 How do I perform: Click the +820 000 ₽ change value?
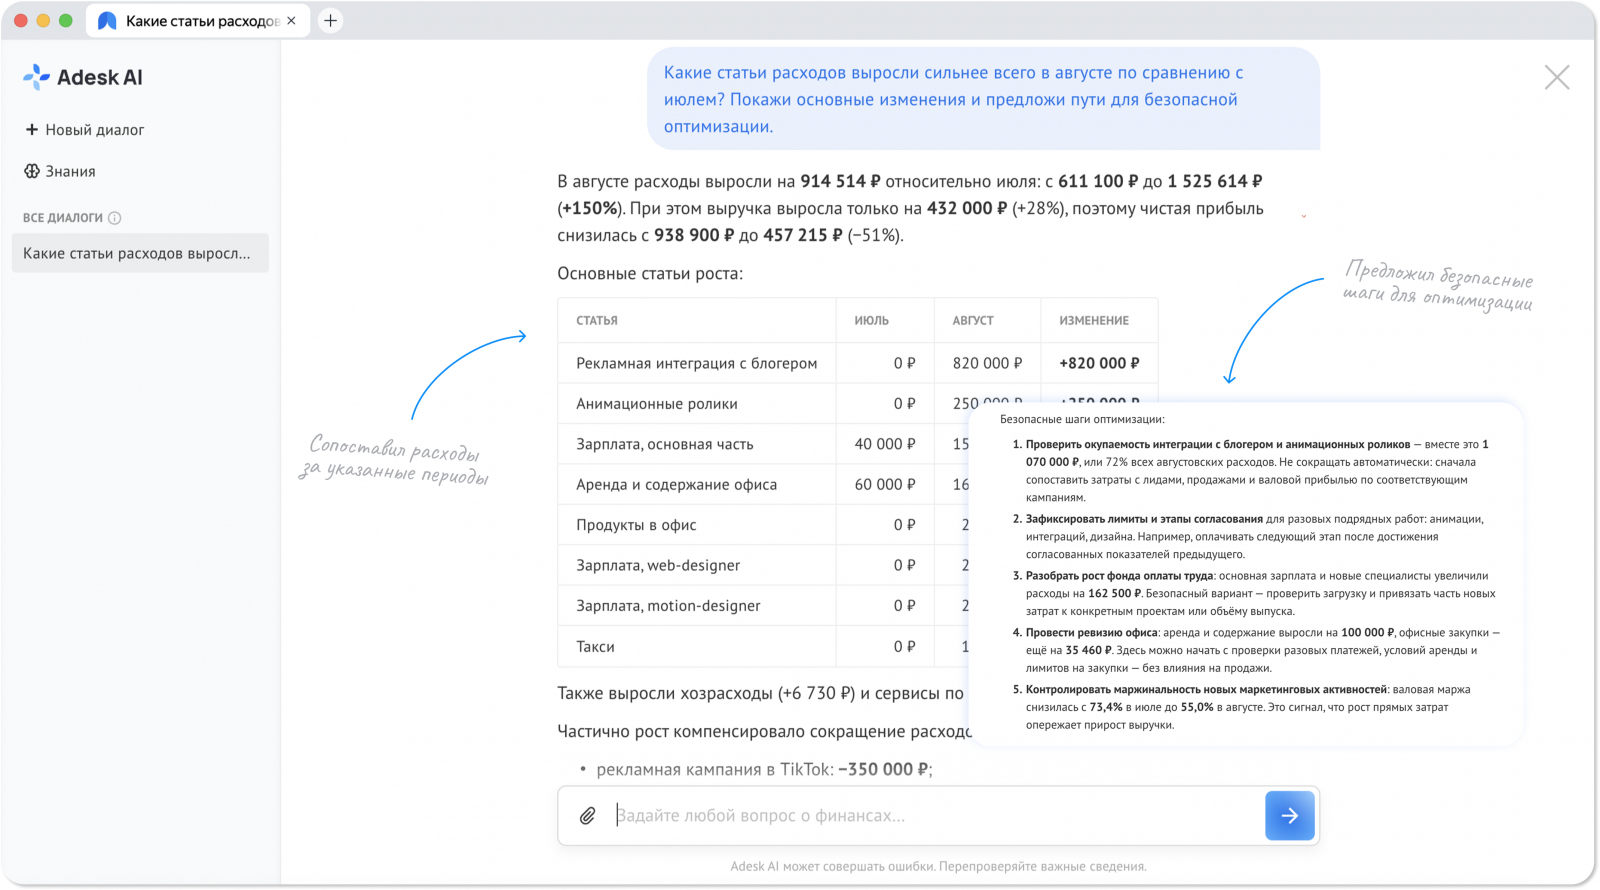pyautogui.click(x=1099, y=363)
